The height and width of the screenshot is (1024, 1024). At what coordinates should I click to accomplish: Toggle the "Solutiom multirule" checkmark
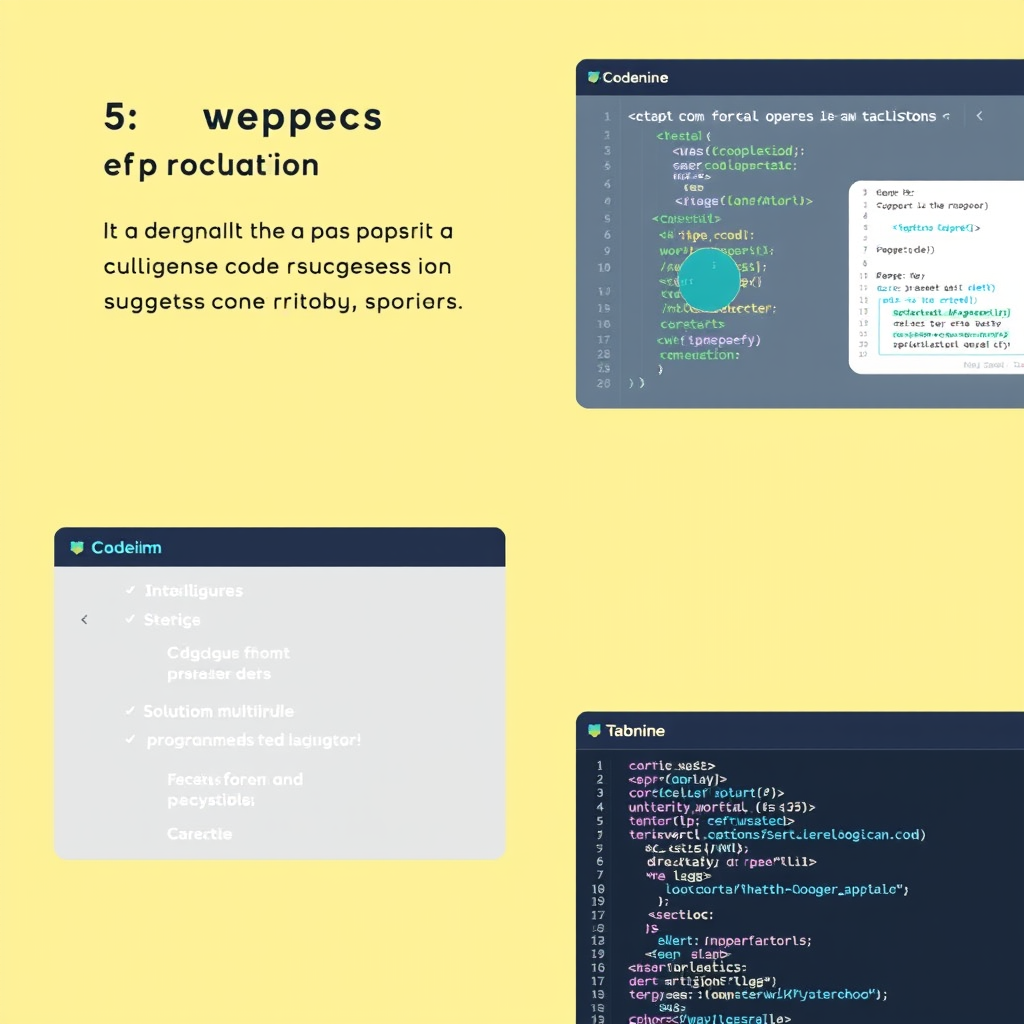pos(131,710)
